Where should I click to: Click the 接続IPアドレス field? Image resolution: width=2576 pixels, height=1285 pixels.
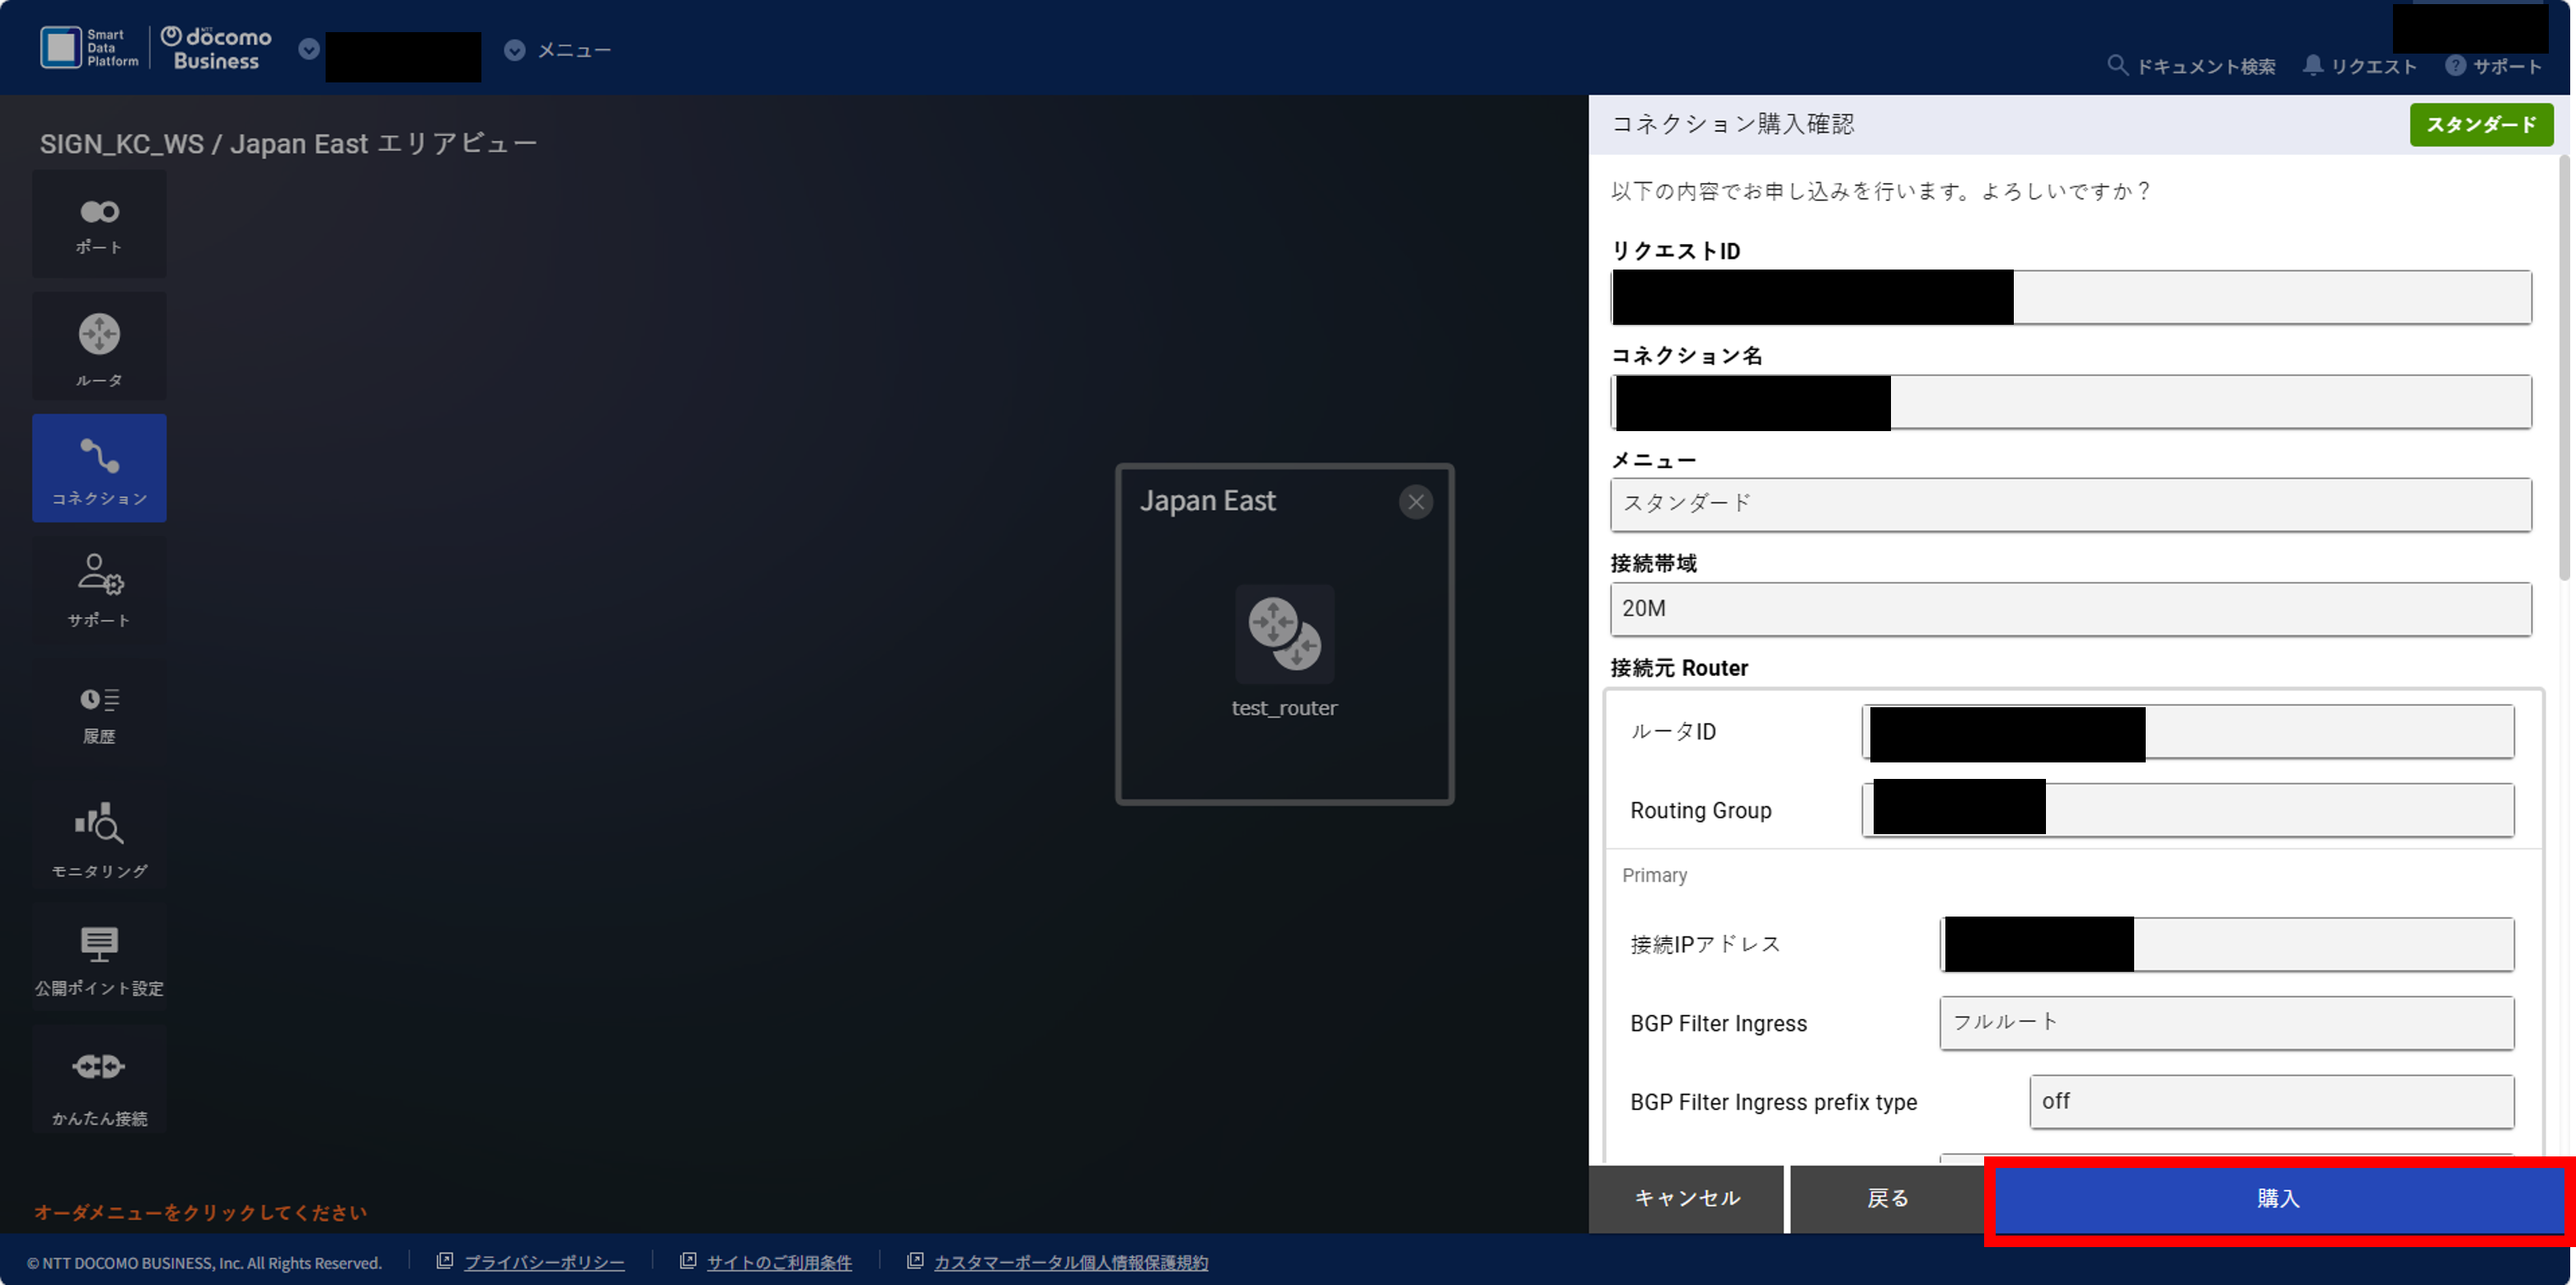tap(2227, 944)
